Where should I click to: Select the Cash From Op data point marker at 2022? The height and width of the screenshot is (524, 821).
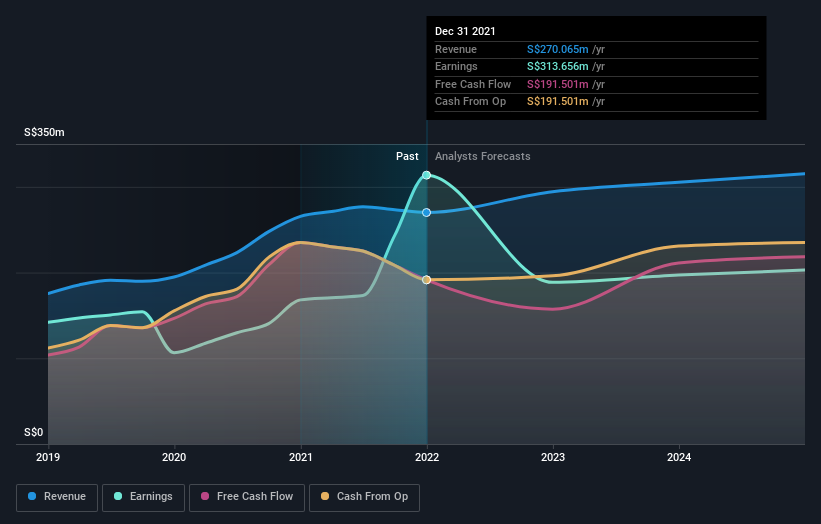point(427,280)
